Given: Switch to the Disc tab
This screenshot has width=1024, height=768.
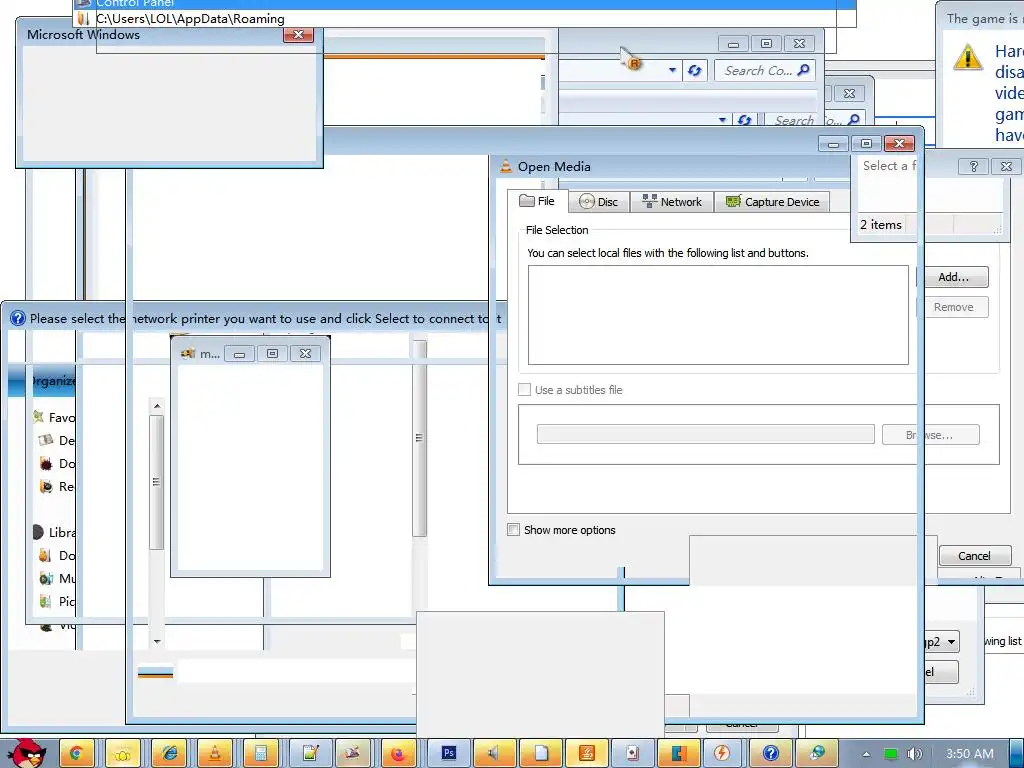Looking at the screenshot, I should (599, 202).
